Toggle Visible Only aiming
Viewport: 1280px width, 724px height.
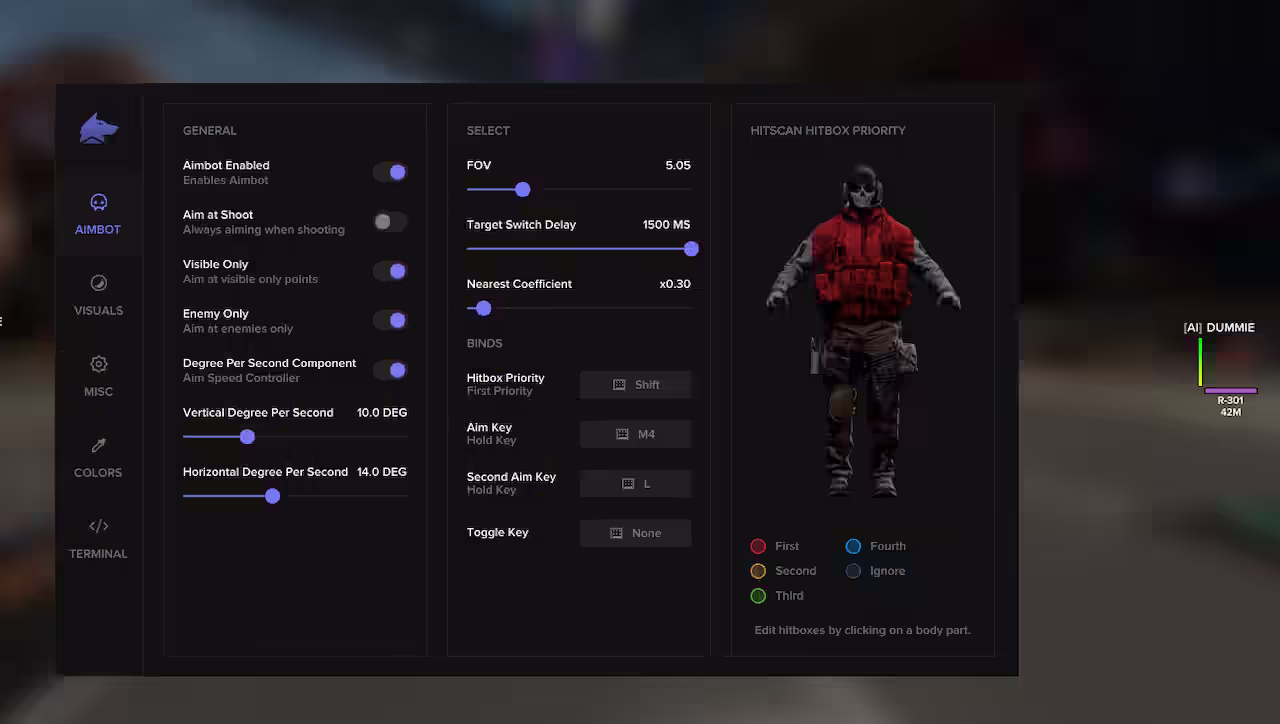coord(390,271)
